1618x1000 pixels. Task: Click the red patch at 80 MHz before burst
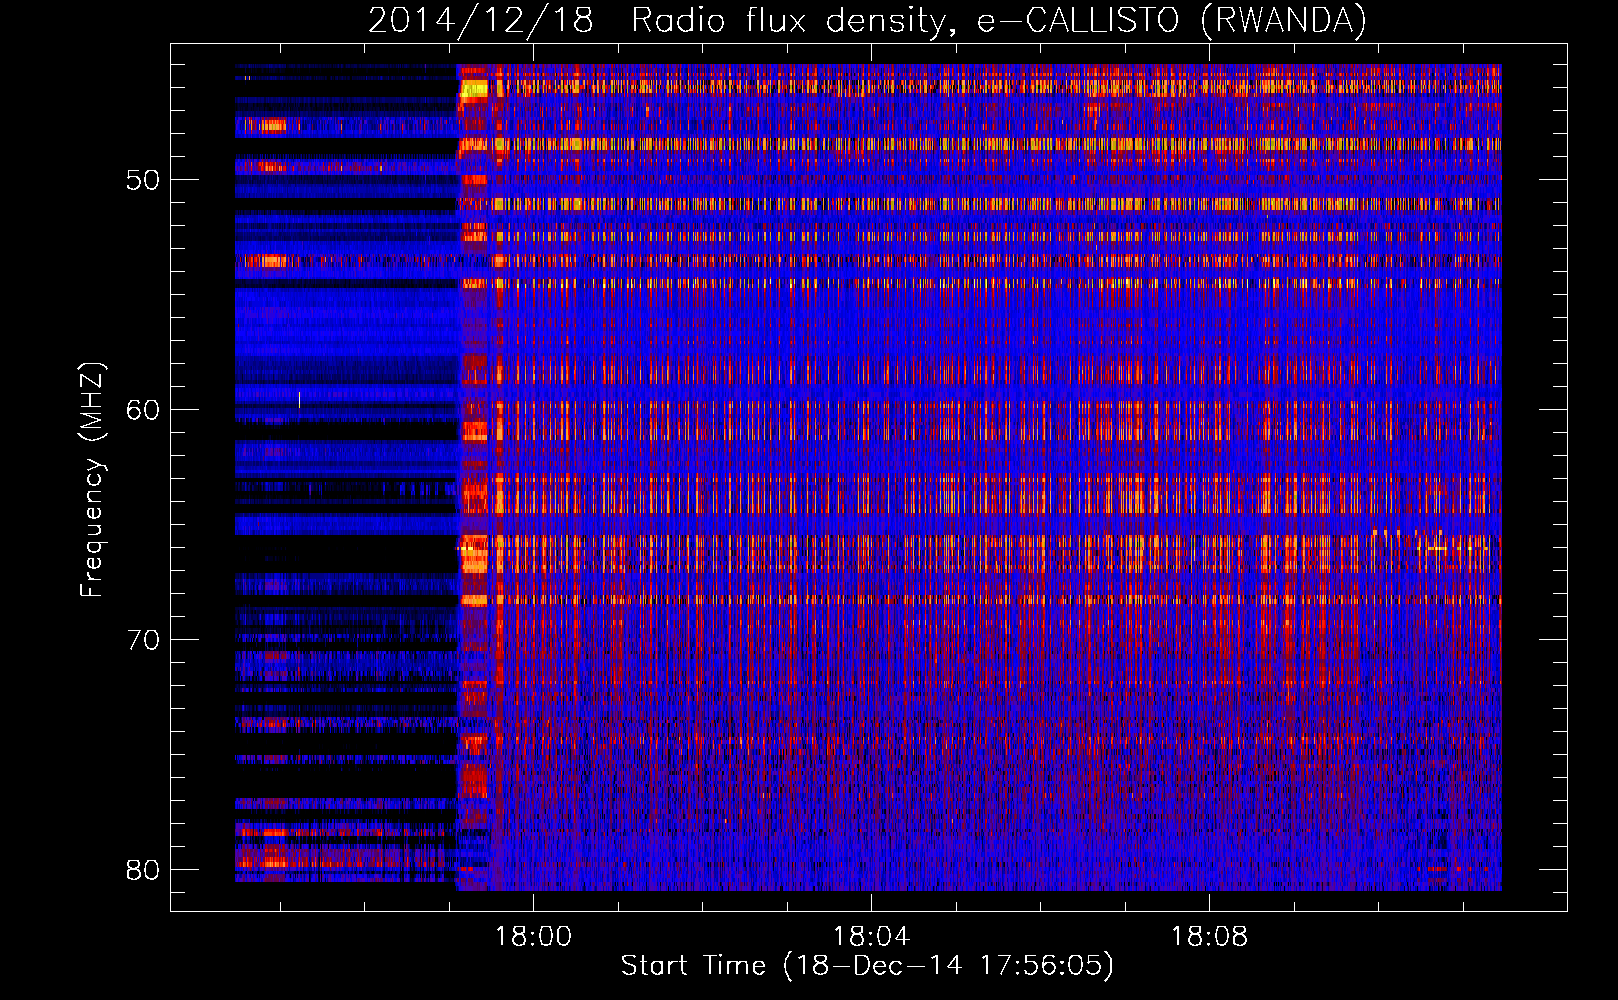pos(270,859)
